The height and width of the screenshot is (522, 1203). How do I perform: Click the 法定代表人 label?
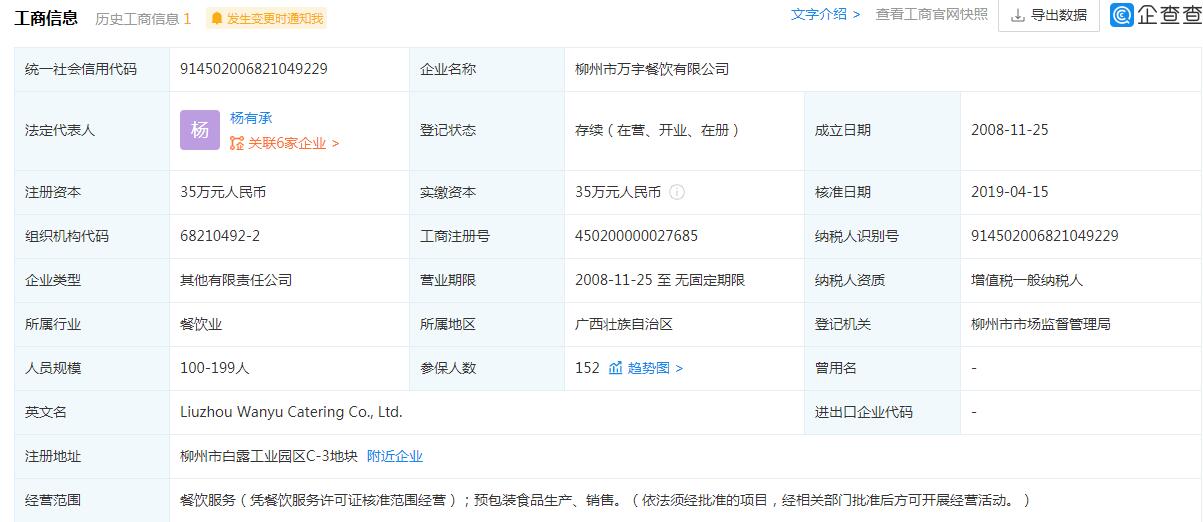60,130
